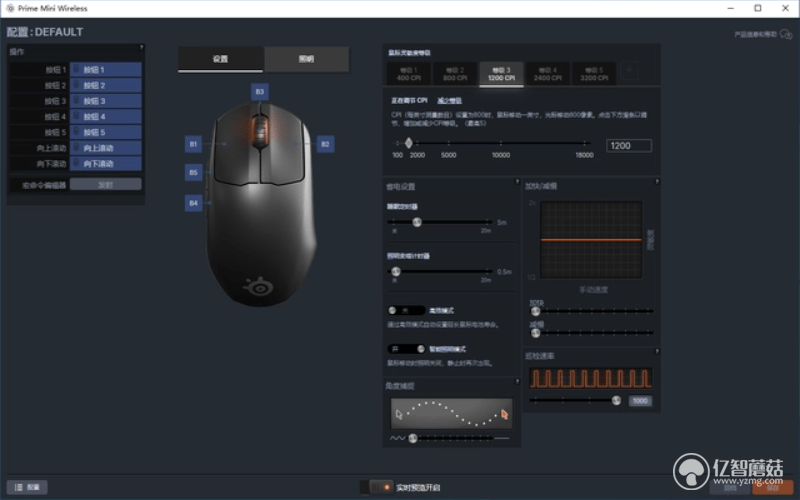Click the reduce levels link beside CPI heading
Viewport: 800px width, 500px height.
click(x=449, y=101)
